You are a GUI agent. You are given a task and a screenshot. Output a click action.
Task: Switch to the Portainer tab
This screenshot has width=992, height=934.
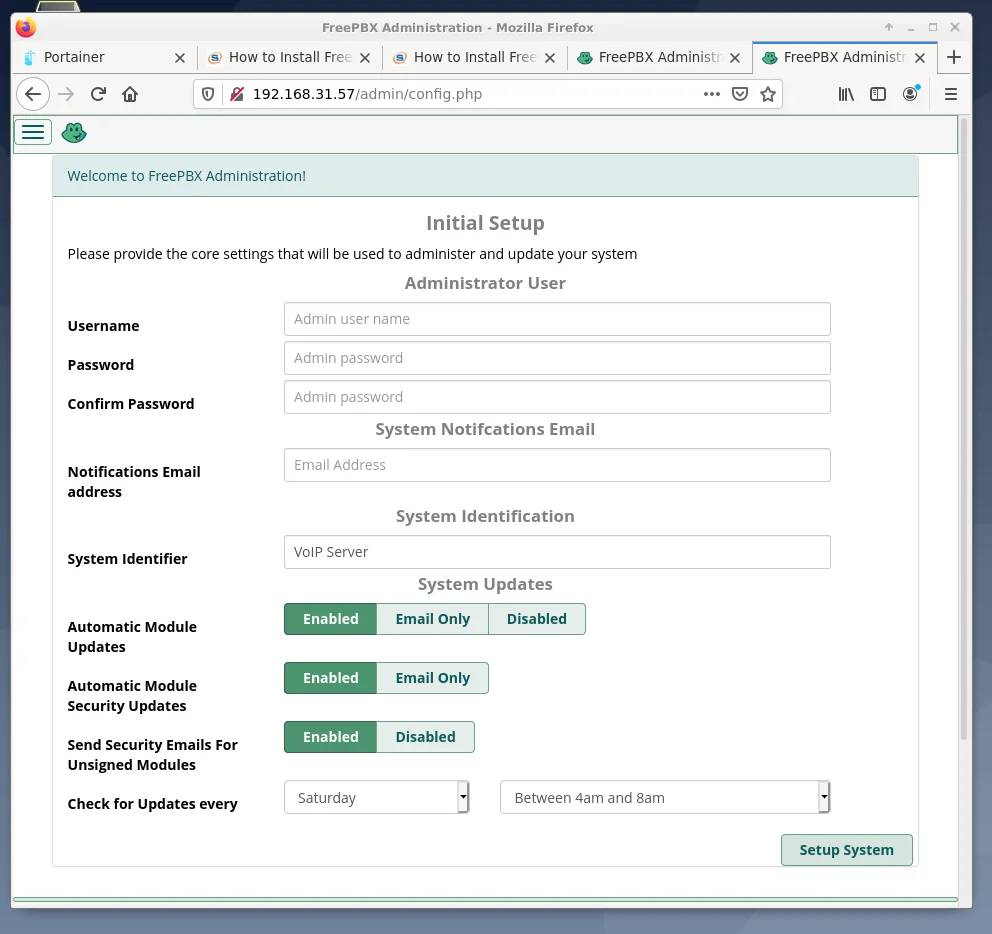(100, 58)
